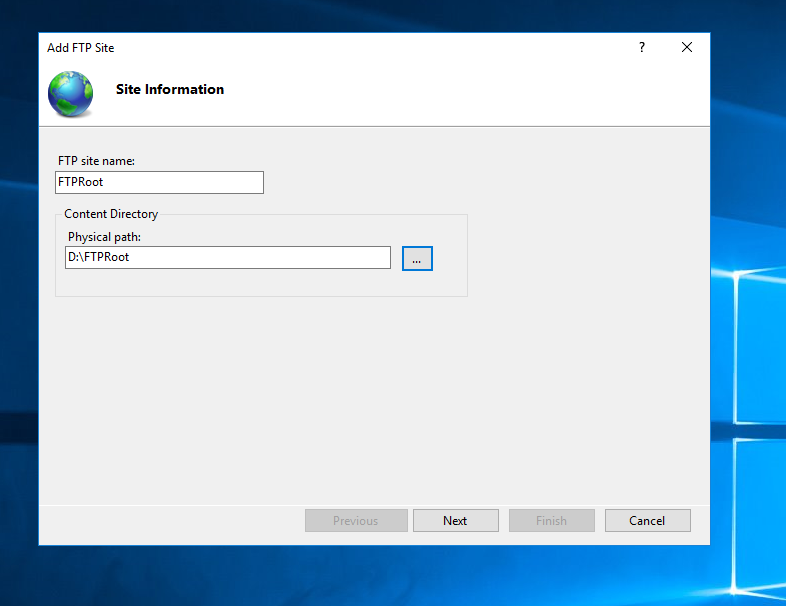Click the Cancel button
This screenshot has height=606, width=786.
648,521
